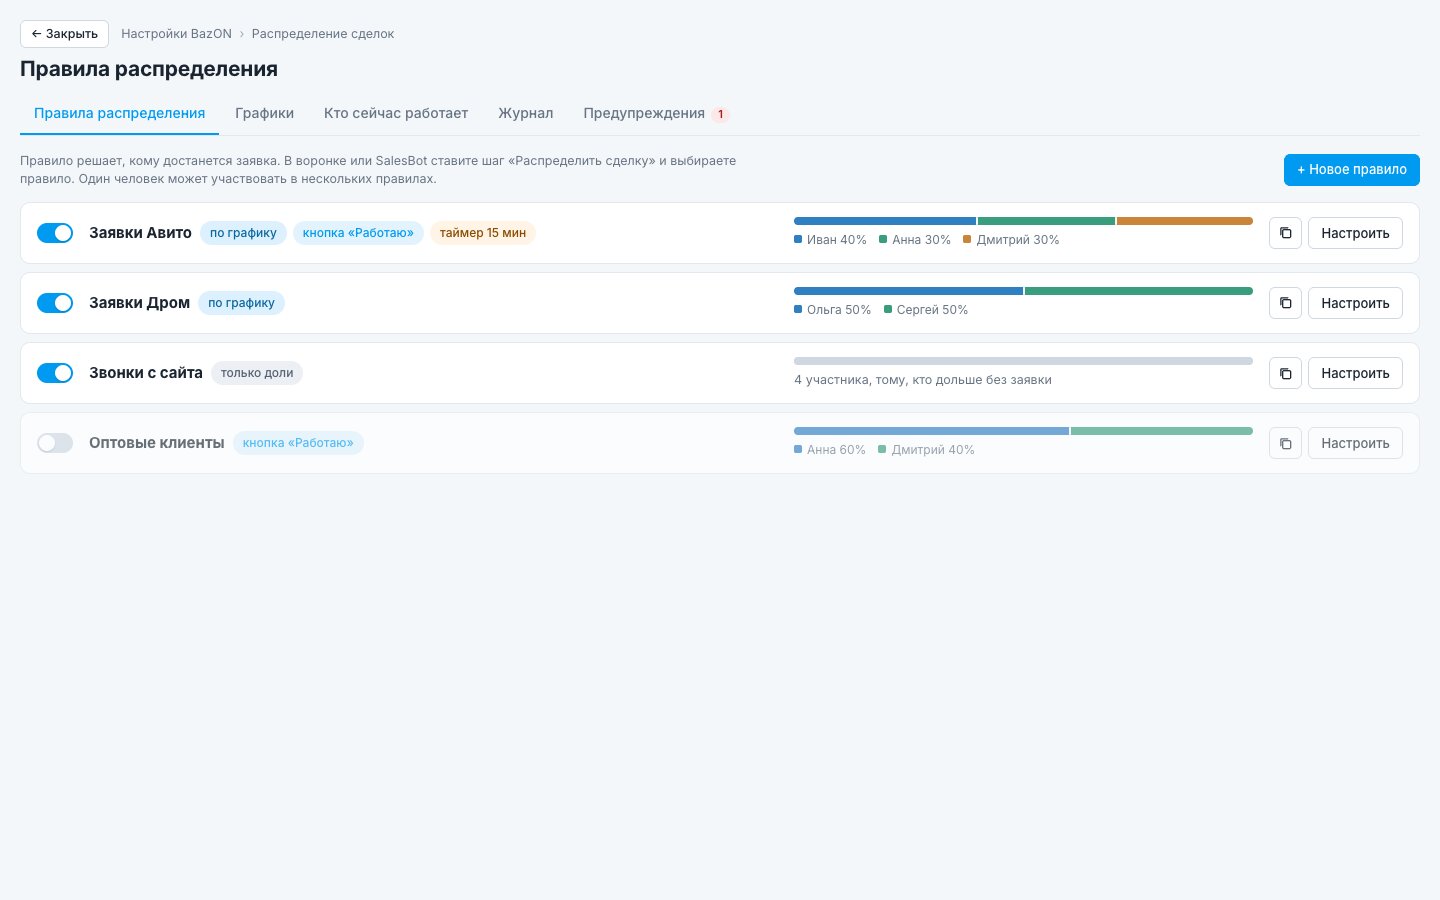Image resolution: width=1440 pixels, height=900 pixels.
Task: Click the Заявки Авито distribution share bar
Action: pyautogui.click(x=1023, y=221)
